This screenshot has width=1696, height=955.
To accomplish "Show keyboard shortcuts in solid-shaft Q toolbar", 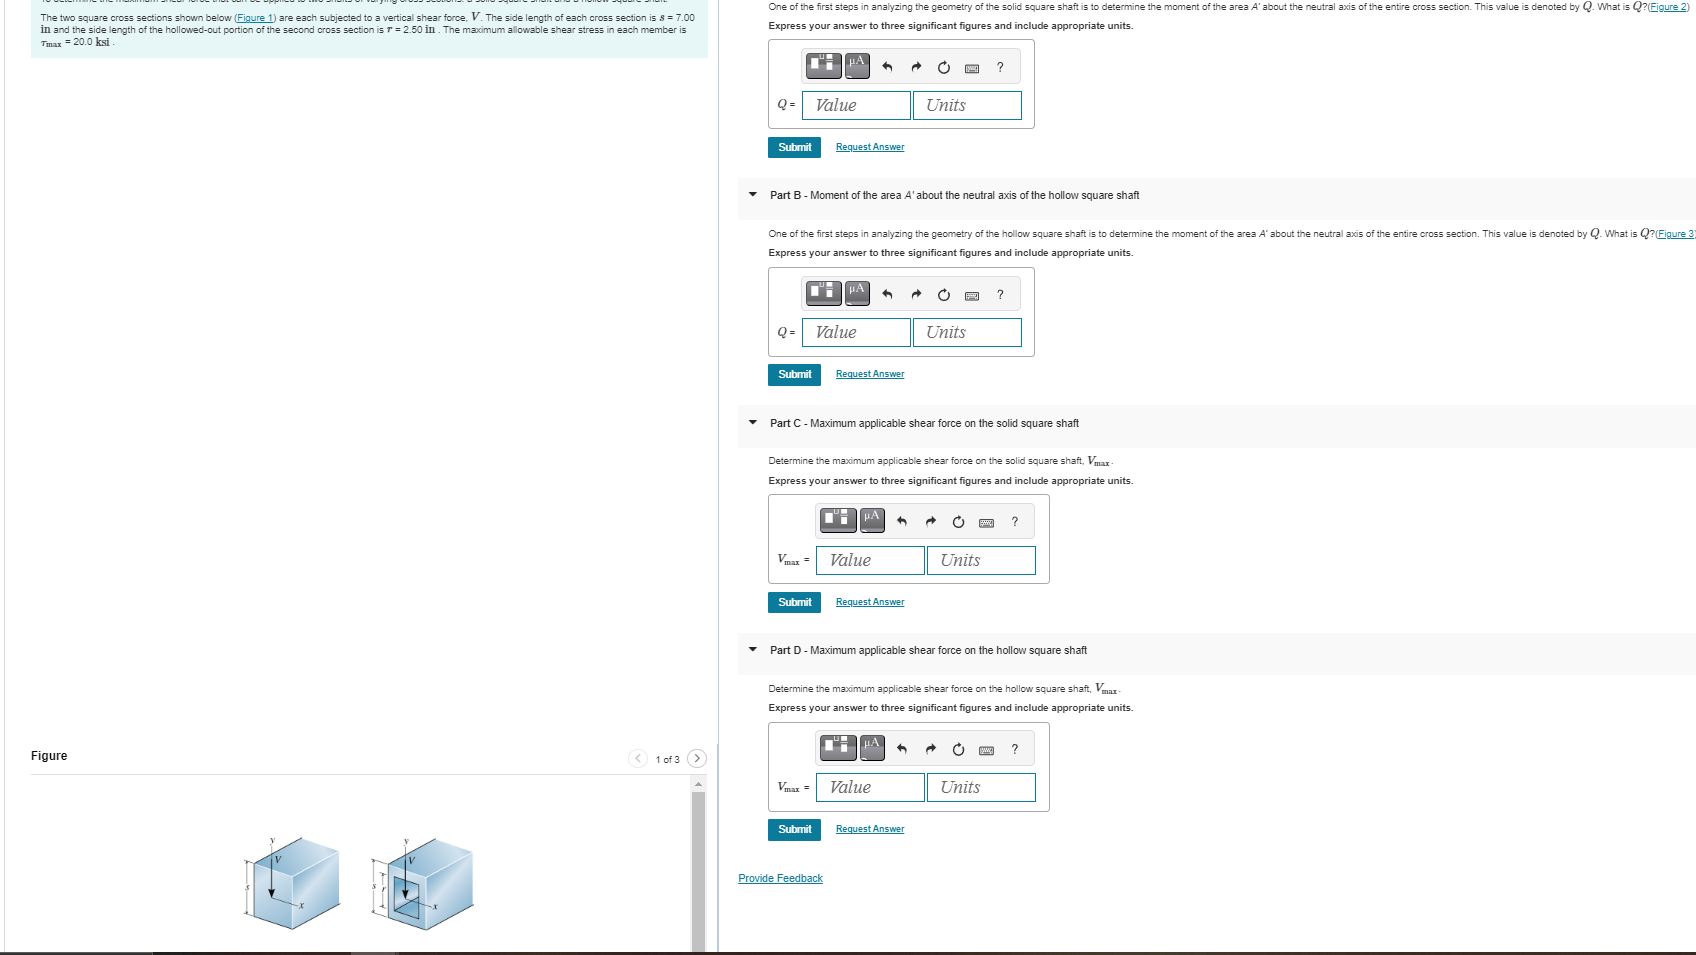I will (x=972, y=68).
